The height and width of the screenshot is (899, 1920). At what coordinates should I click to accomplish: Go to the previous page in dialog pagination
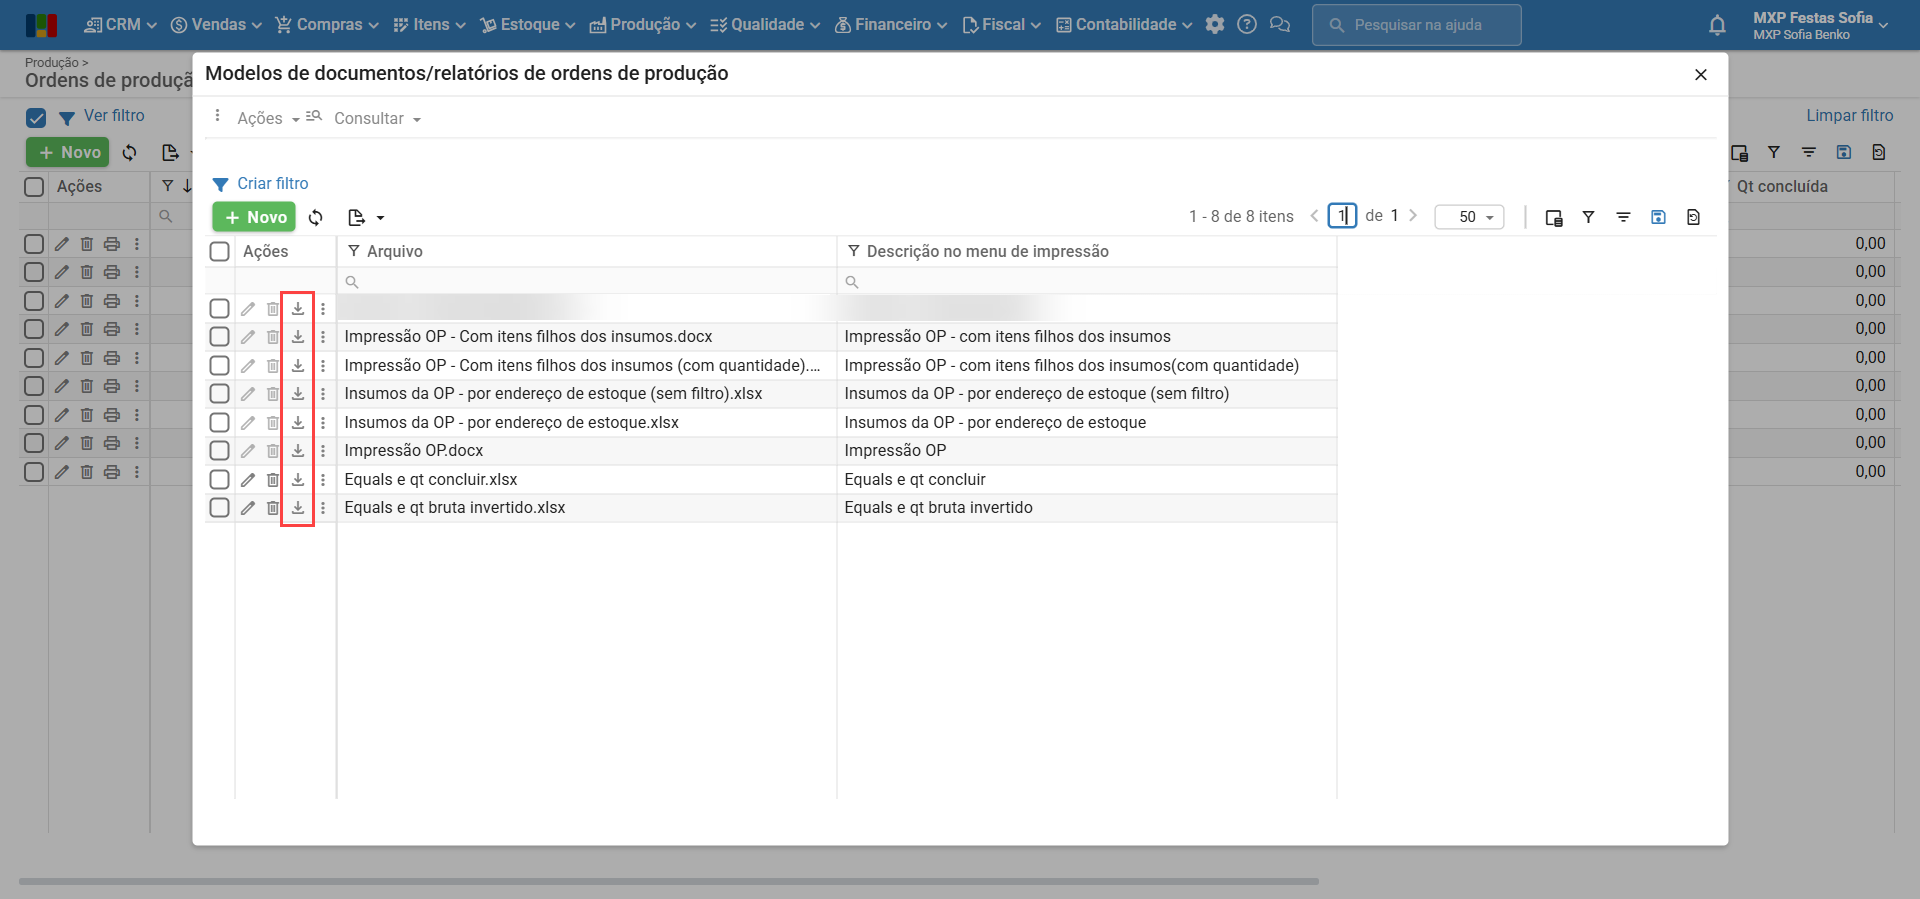(x=1314, y=216)
